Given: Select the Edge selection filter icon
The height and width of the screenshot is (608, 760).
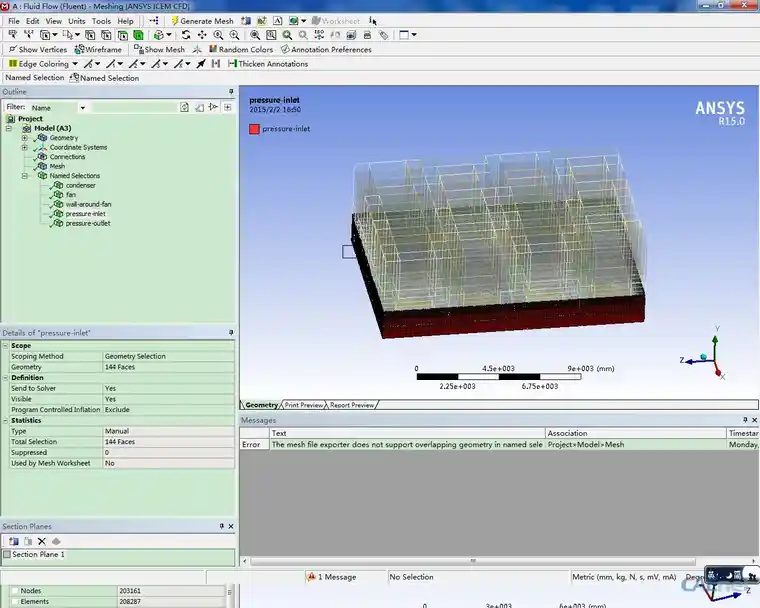Looking at the screenshot, I should tap(106, 35).
